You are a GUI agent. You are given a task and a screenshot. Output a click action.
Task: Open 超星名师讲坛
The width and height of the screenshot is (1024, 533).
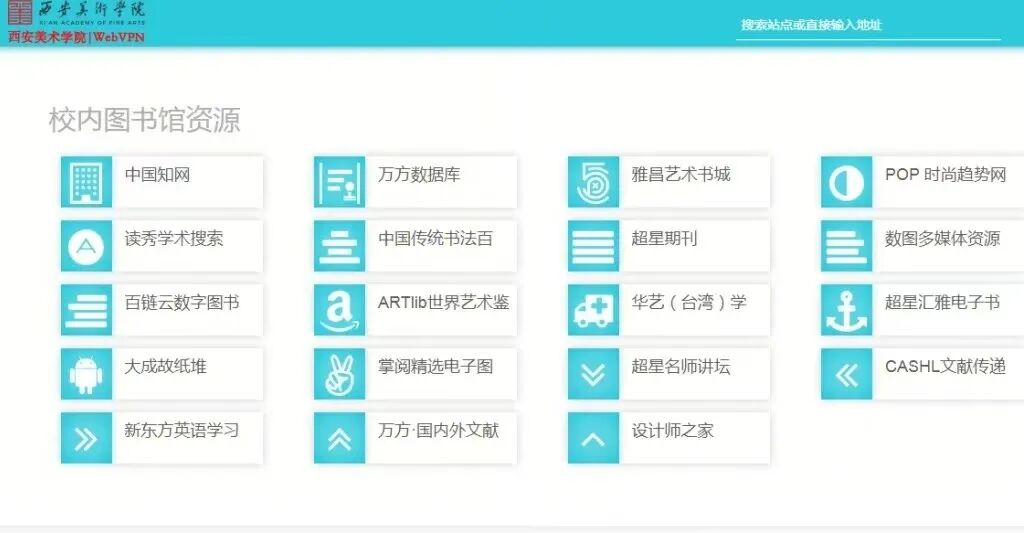pos(680,366)
